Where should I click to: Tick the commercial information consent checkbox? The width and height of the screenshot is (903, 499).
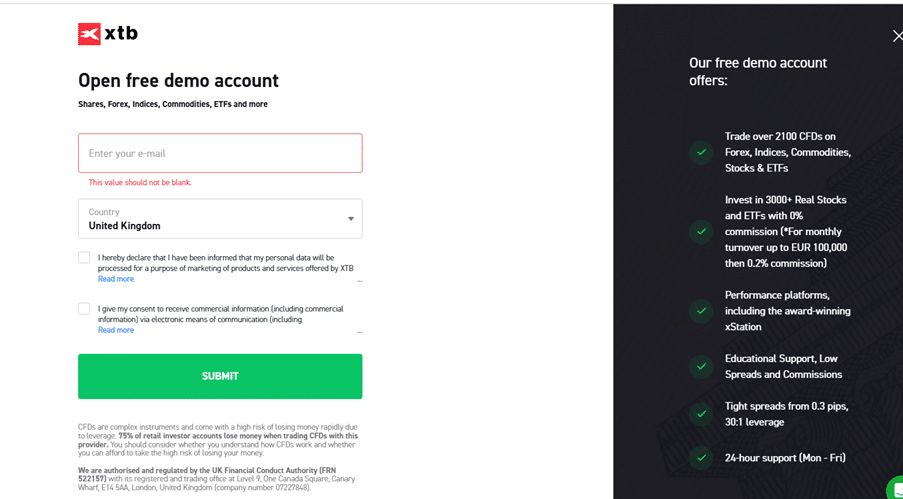tap(84, 309)
